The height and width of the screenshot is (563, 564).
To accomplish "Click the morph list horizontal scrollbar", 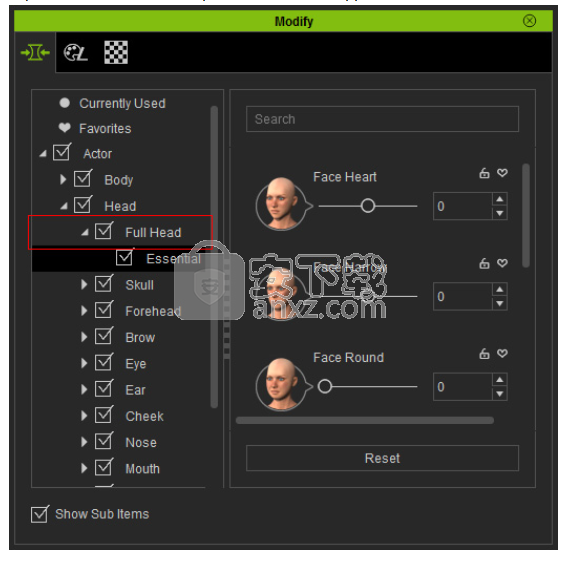I will click(365, 420).
